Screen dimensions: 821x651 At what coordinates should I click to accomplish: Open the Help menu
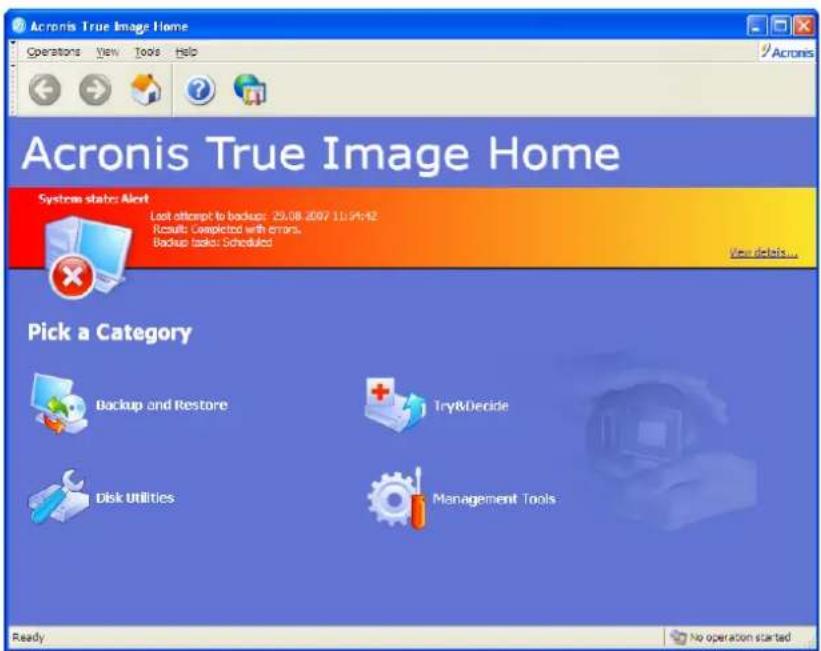point(186,52)
